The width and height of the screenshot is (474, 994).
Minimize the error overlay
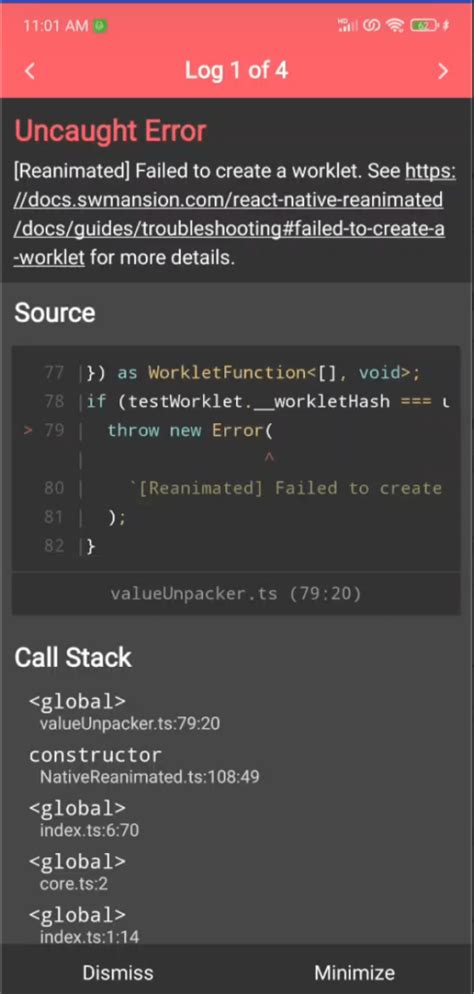pos(355,972)
